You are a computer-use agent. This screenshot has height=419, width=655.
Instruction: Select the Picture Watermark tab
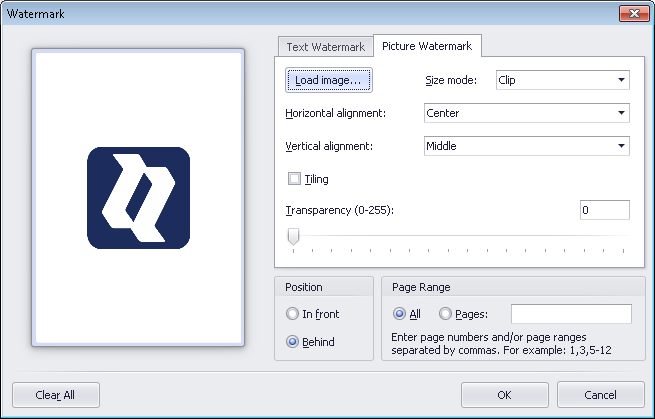pyautogui.click(x=427, y=46)
